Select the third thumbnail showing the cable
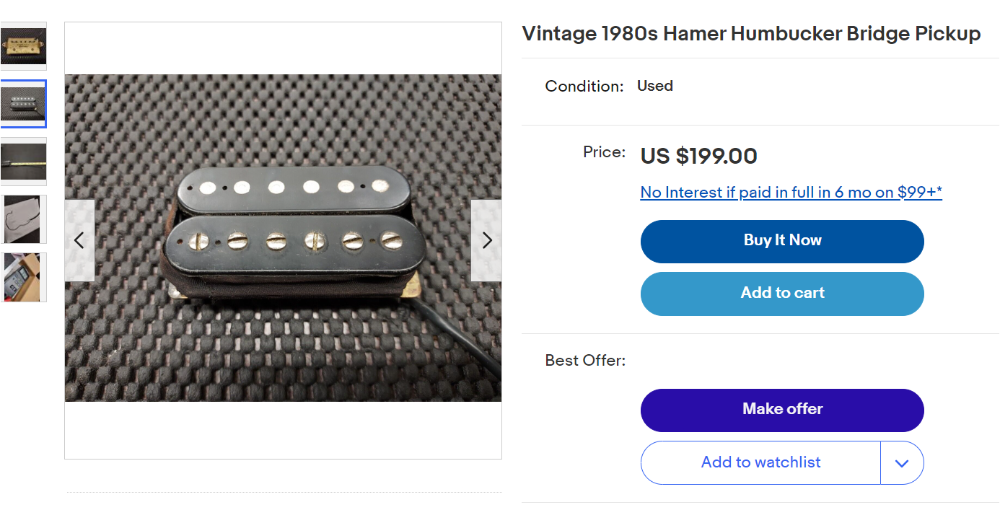 [x=23, y=161]
